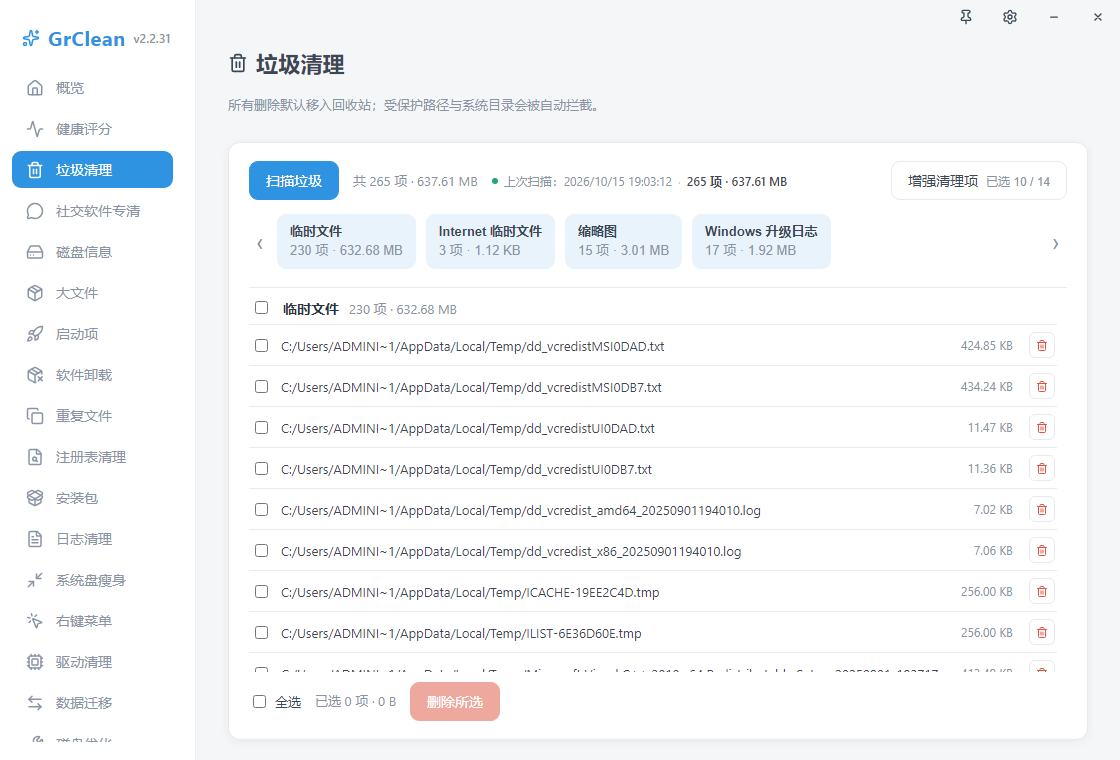Delete dd_vcredist_x86 log with its trash icon
1120x760 pixels.
click(1042, 551)
